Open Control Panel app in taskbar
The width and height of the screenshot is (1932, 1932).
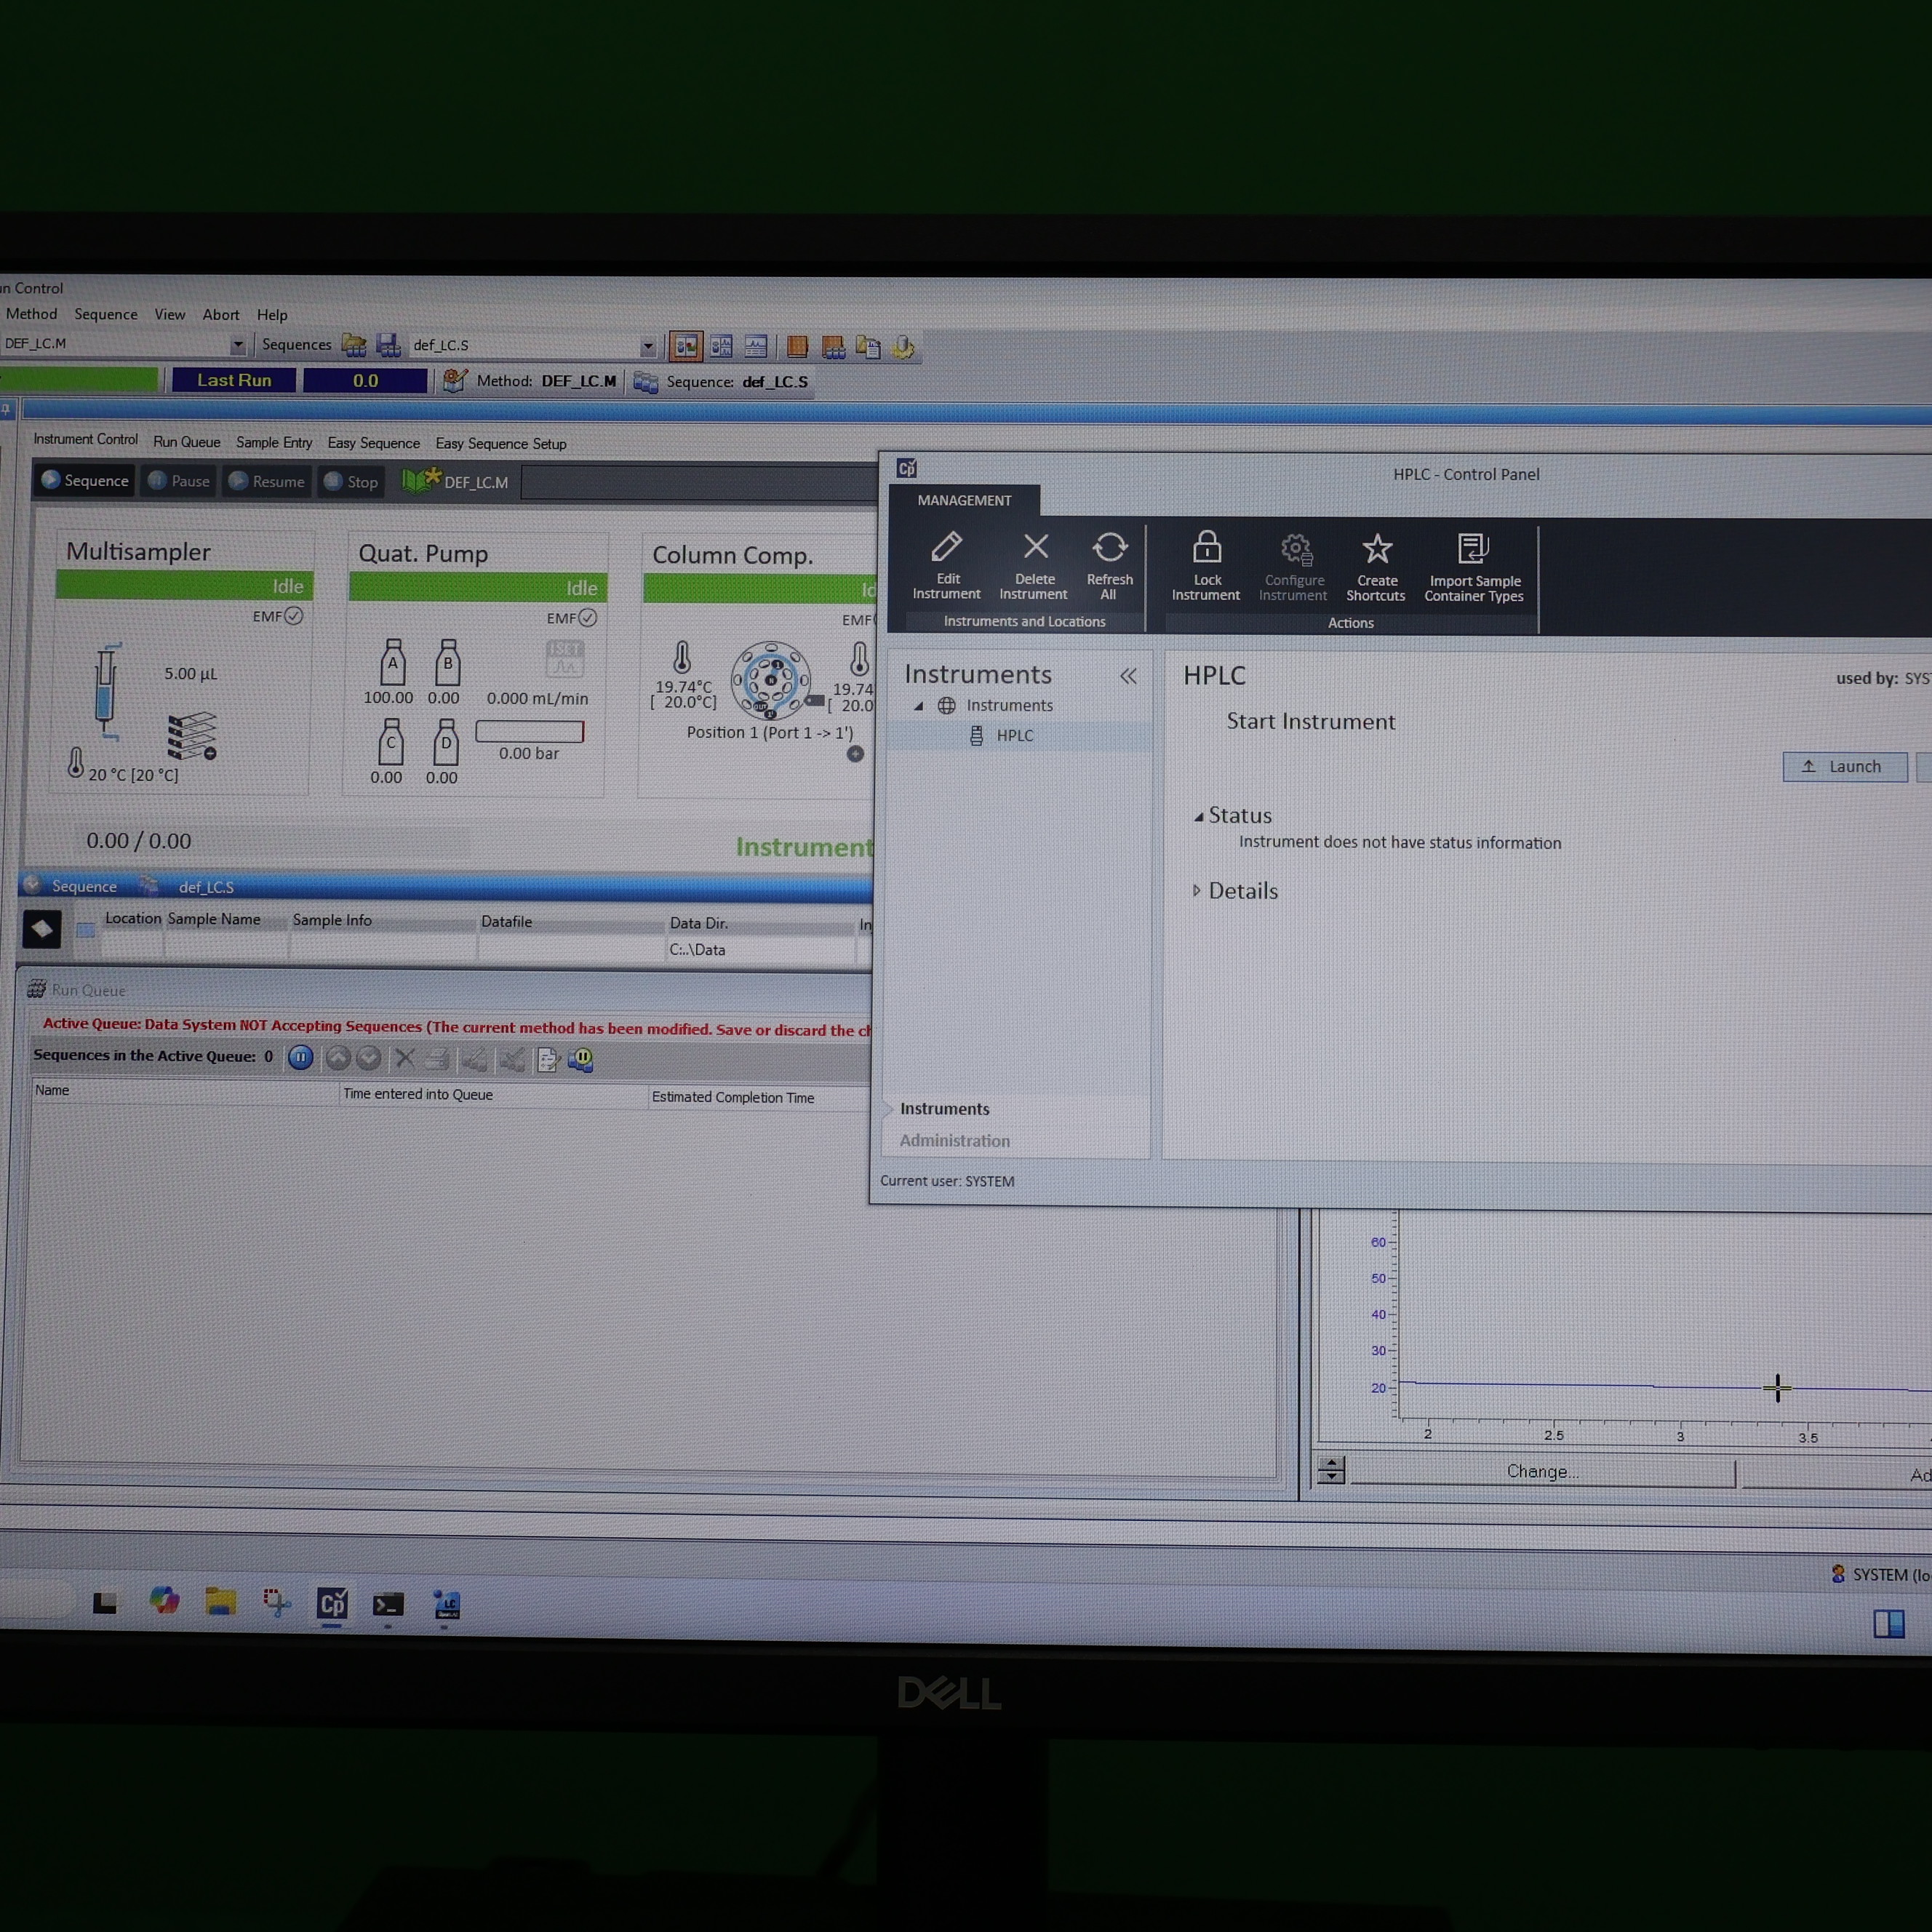(332, 1604)
